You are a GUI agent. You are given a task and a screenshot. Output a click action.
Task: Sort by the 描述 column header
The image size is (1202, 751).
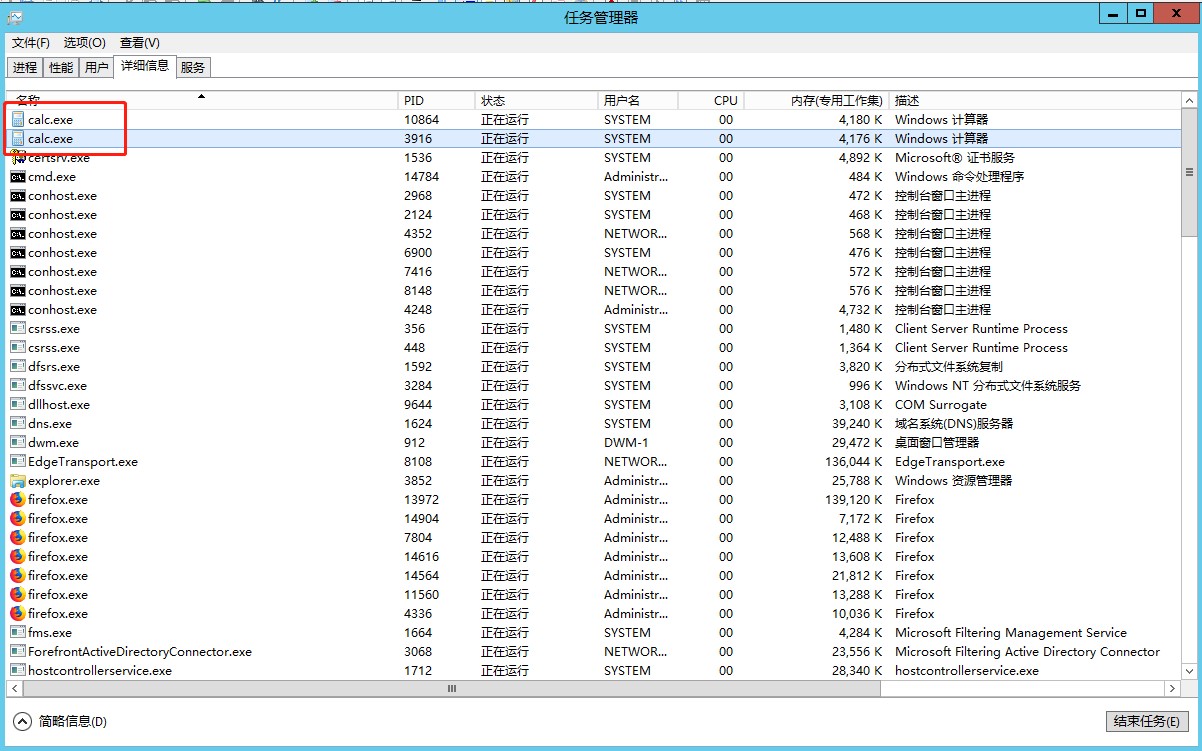(x=1034, y=100)
